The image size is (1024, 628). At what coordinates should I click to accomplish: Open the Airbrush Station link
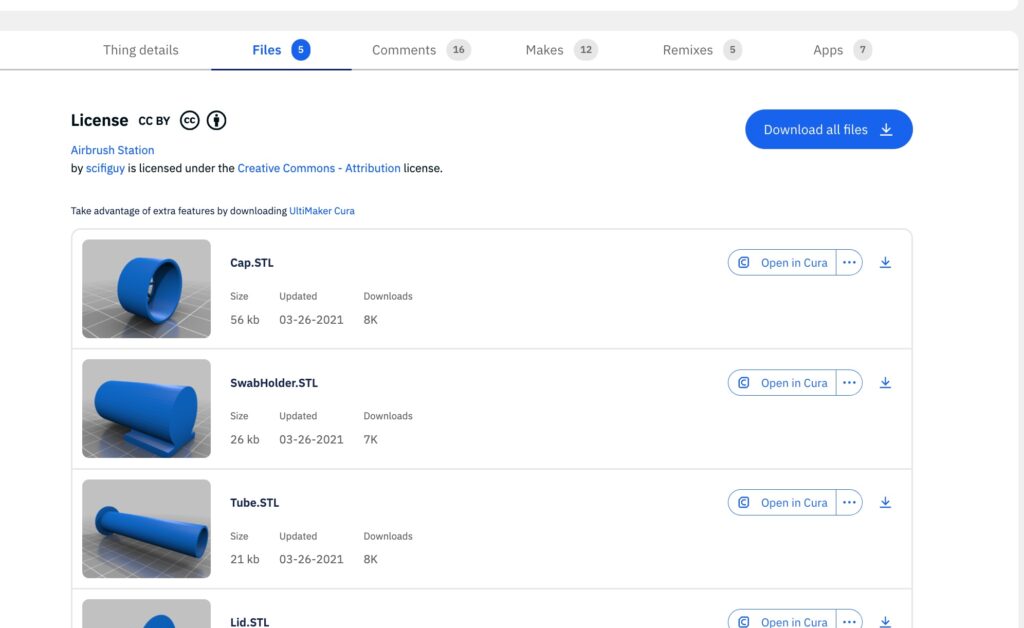(112, 150)
